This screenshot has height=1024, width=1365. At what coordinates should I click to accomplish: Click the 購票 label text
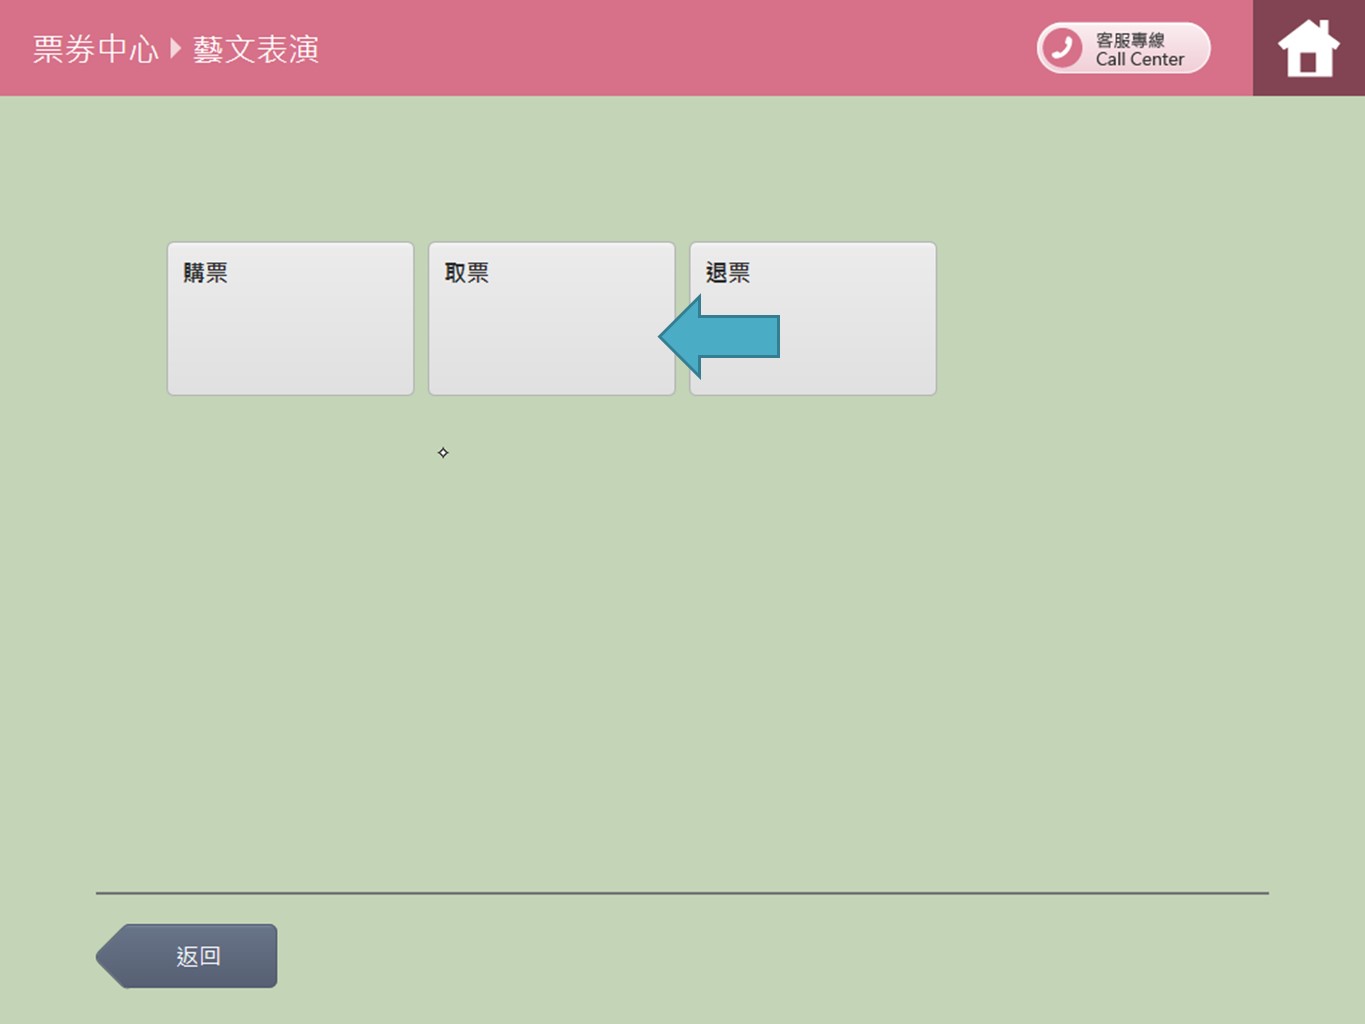click(205, 273)
